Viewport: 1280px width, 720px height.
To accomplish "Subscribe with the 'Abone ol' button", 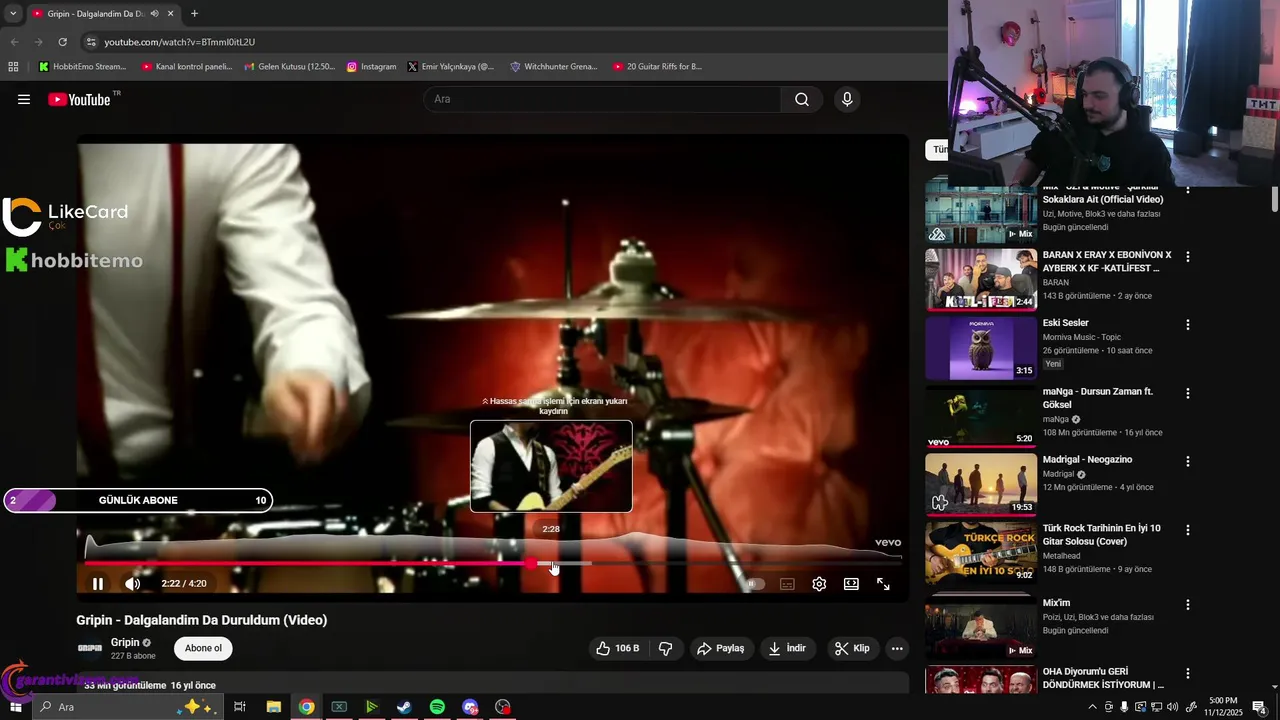I will pos(203,648).
